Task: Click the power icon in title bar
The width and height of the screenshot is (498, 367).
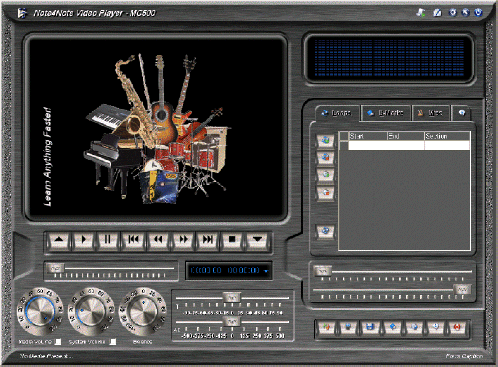Action: tap(478, 13)
